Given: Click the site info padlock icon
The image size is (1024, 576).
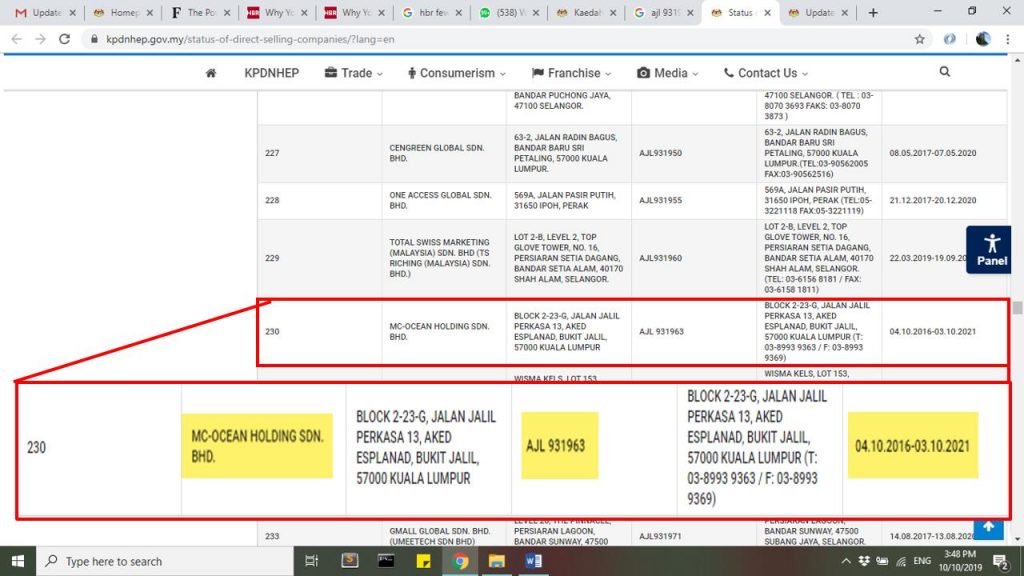Looking at the screenshot, I should [94, 39].
